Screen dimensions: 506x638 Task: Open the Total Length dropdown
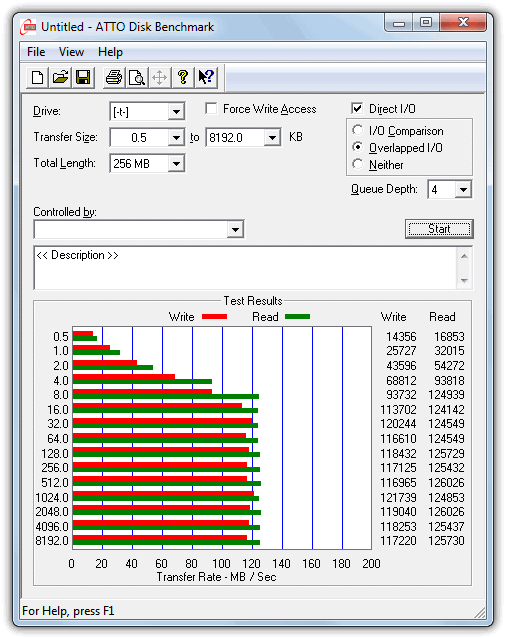[176, 164]
